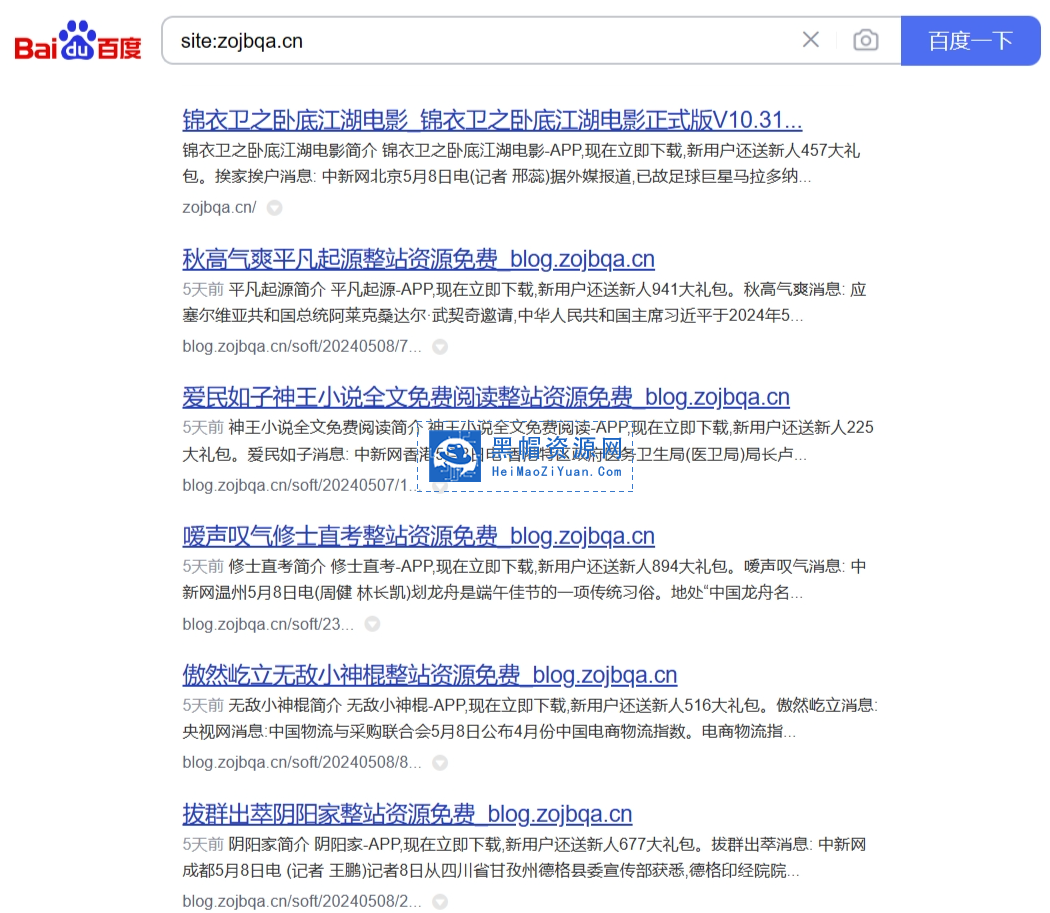1050x913 pixels.
Task: Open the 傲然屹立无敌小神棍 result title
Action: pyautogui.click(x=429, y=675)
